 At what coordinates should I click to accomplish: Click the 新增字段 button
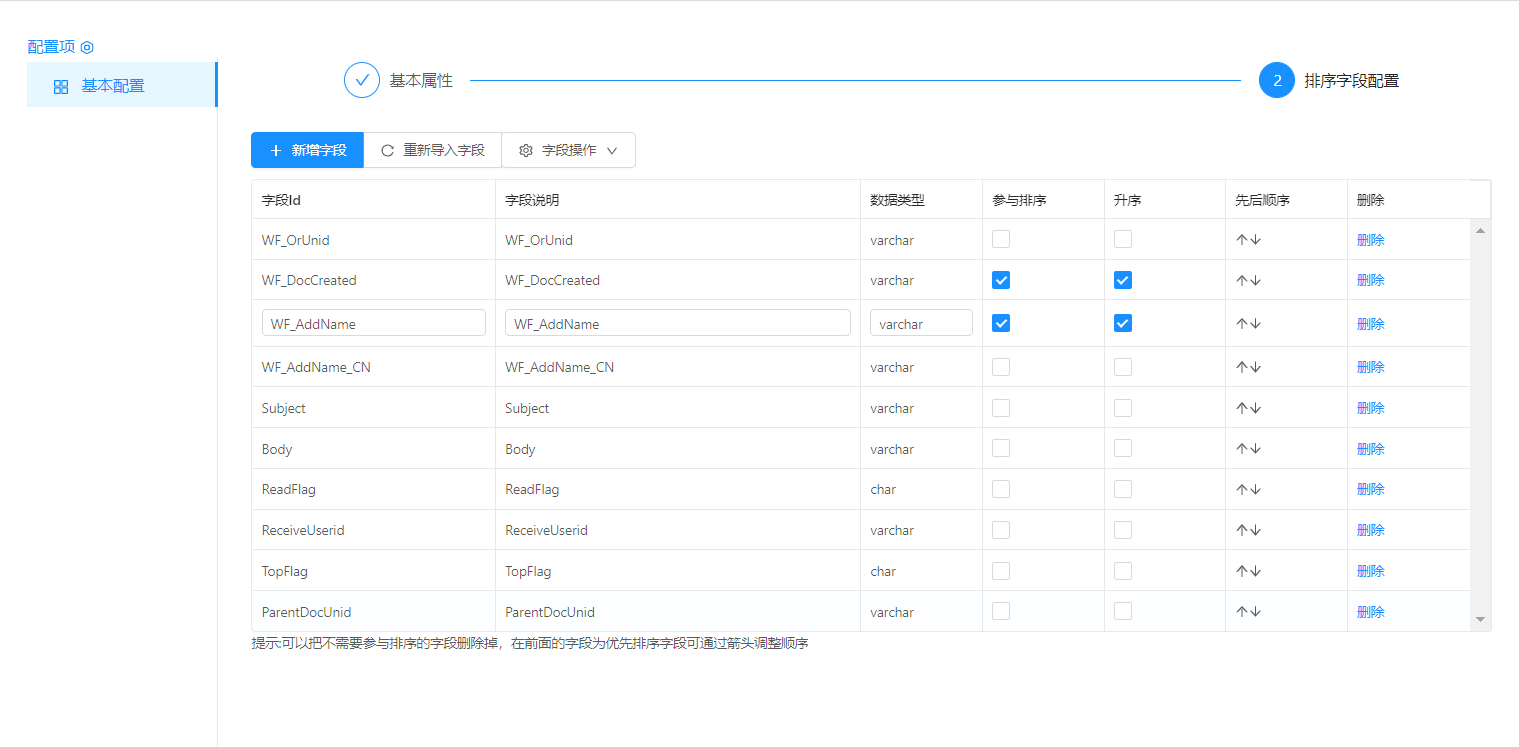tap(307, 150)
